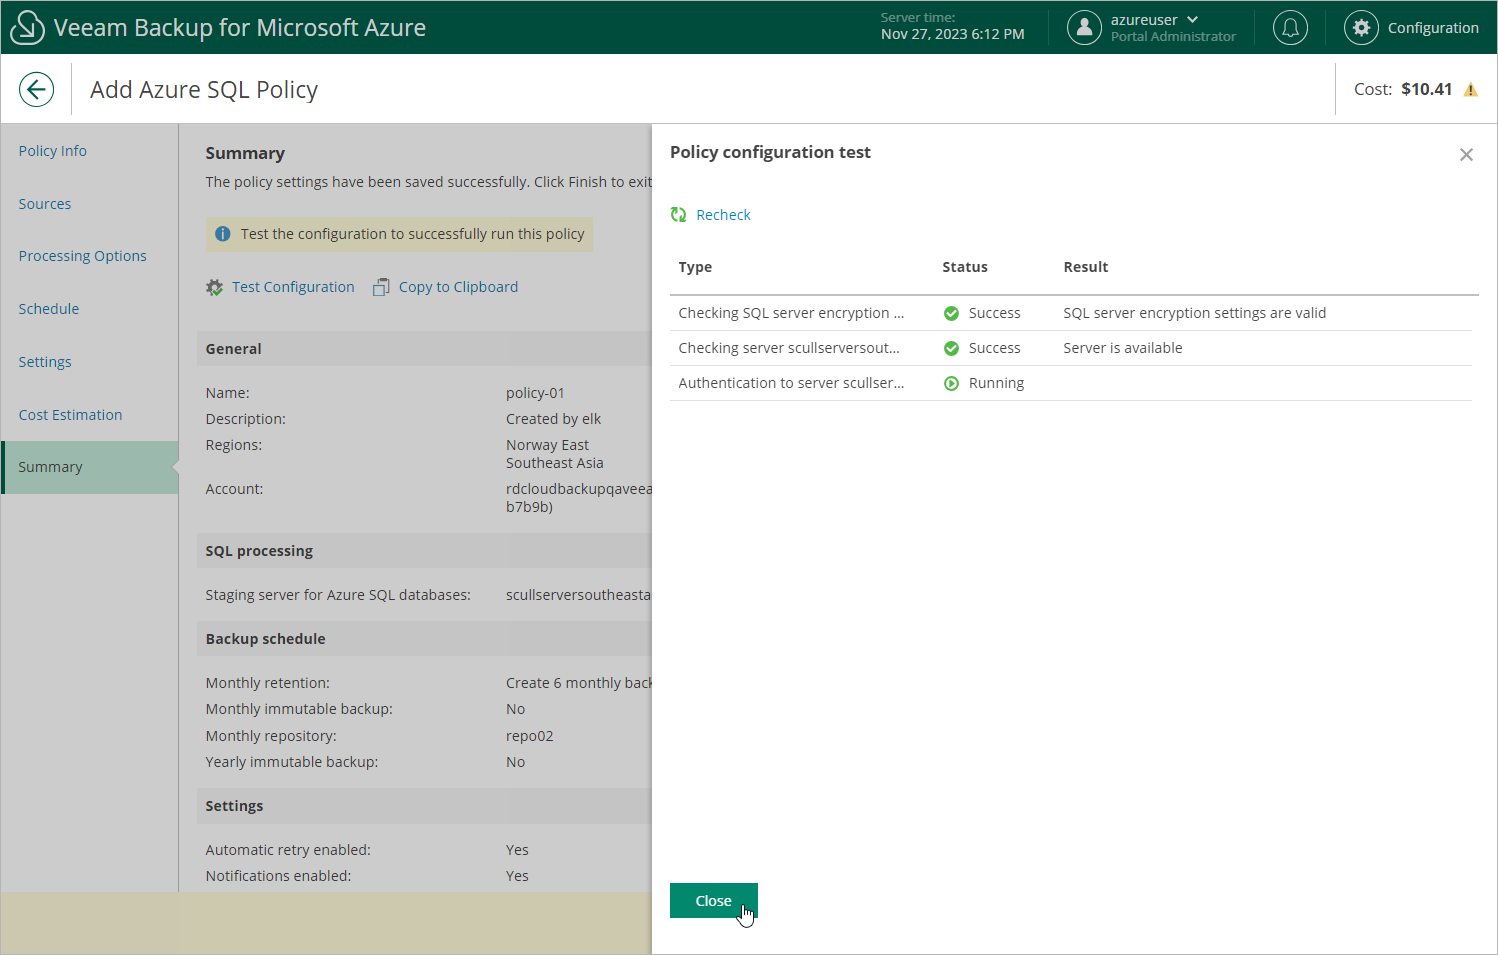Viewport: 1498px width, 955px height.
Task: Click server time 'Nov 27, 2023 6:12 PM'
Action: point(953,34)
